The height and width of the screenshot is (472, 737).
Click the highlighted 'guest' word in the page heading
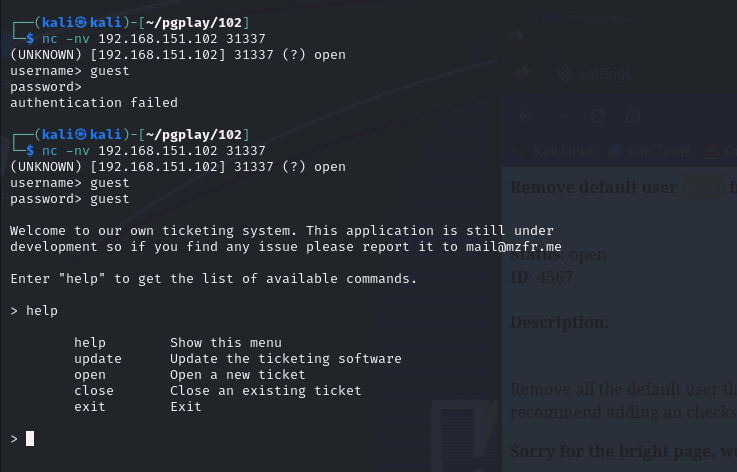click(x=703, y=187)
